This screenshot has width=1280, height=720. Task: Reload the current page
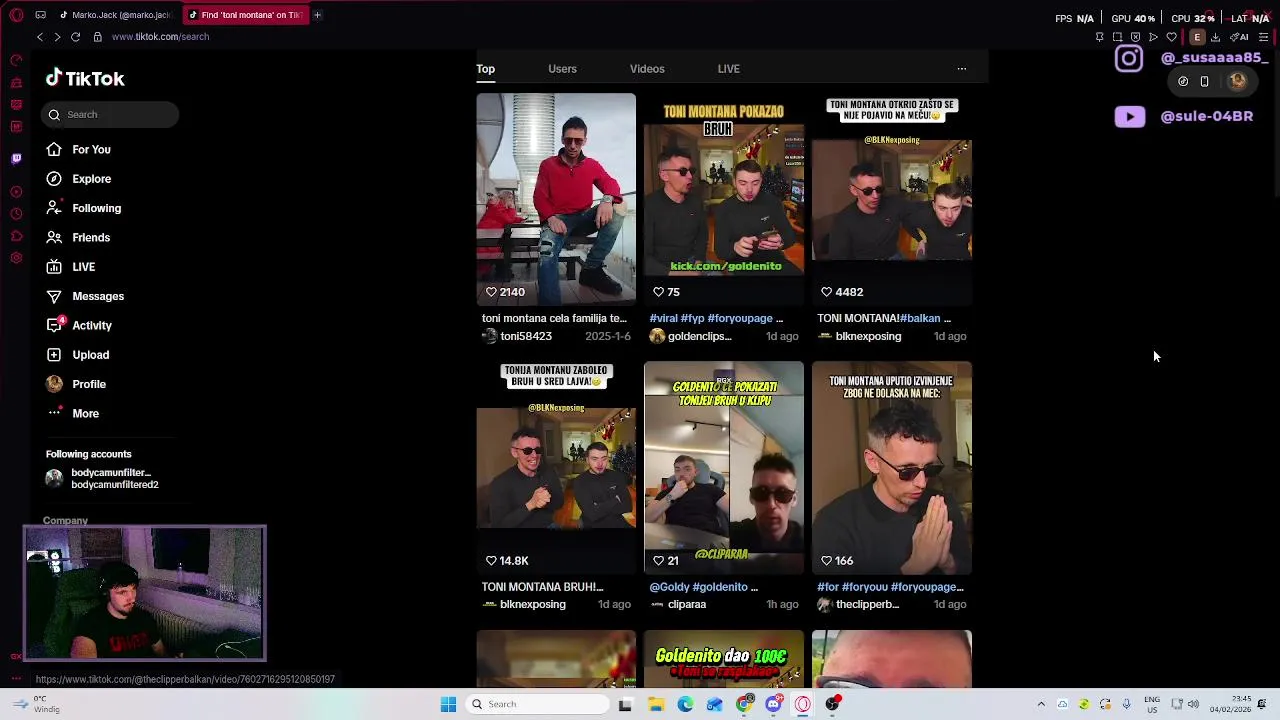(x=75, y=37)
